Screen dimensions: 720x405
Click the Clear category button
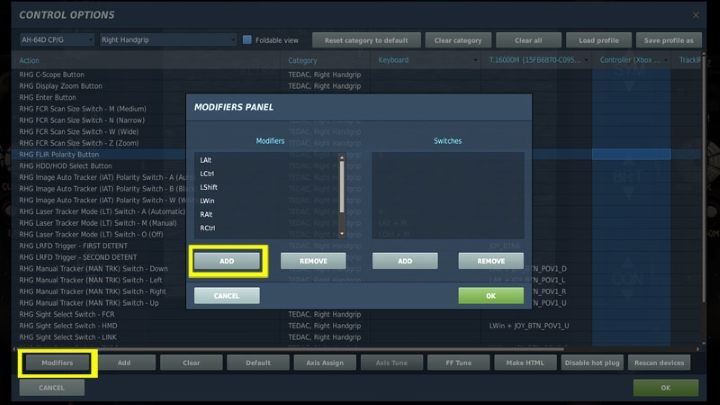pos(458,40)
